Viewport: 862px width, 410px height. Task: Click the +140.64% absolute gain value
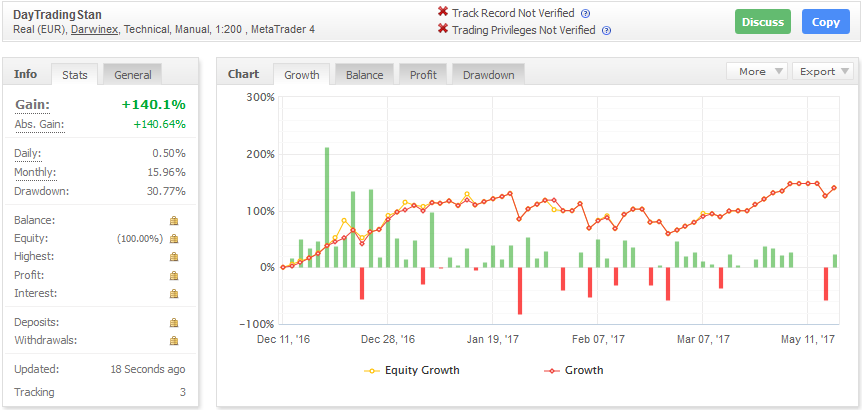tap(159, 125)
